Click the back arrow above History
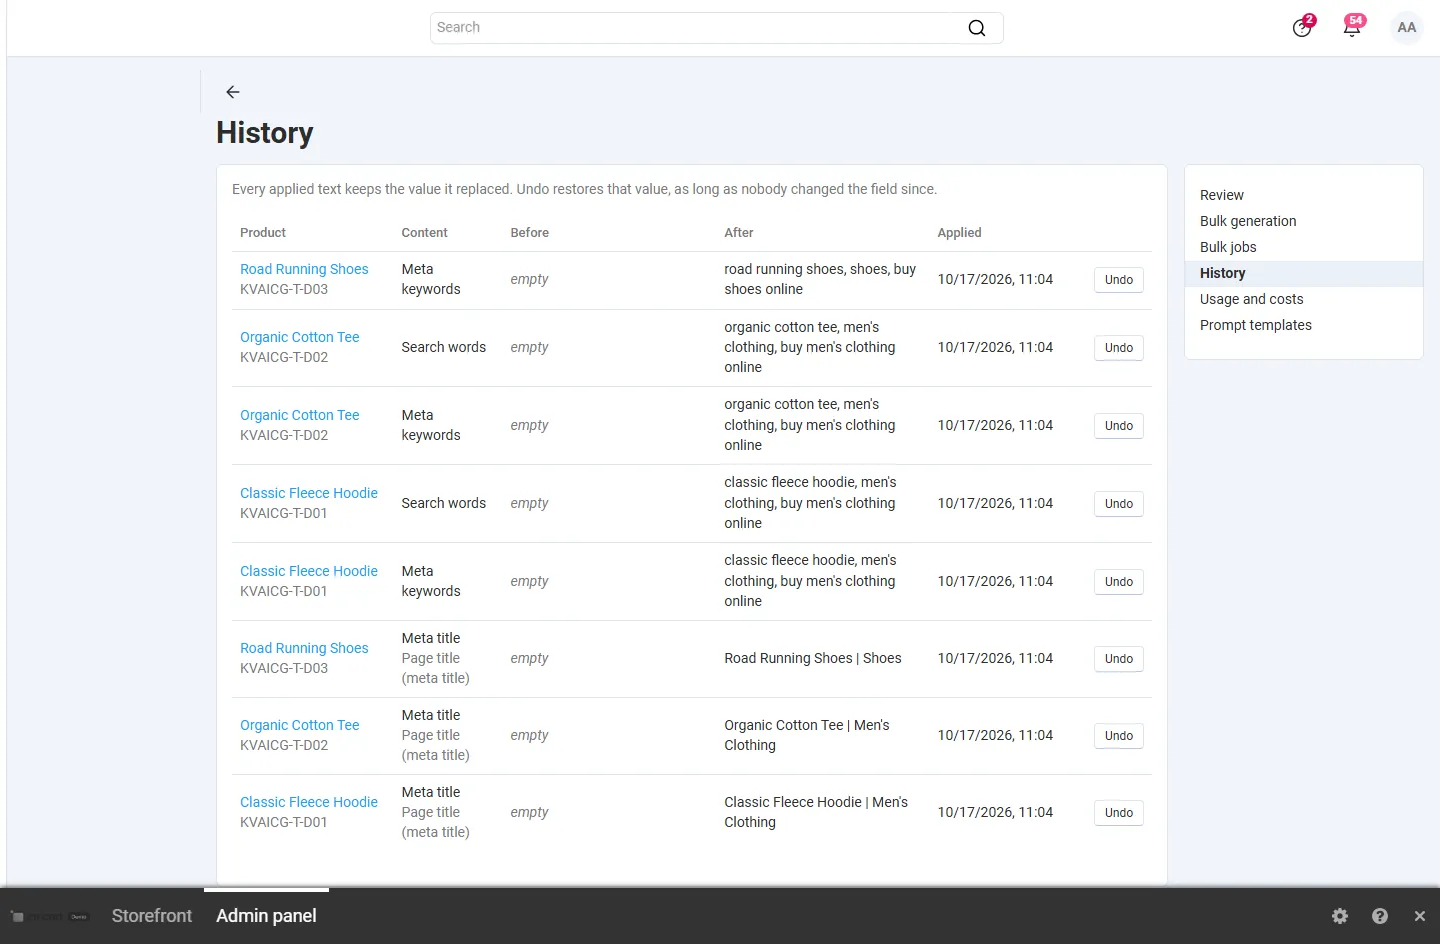 click(x=233, y=92)
